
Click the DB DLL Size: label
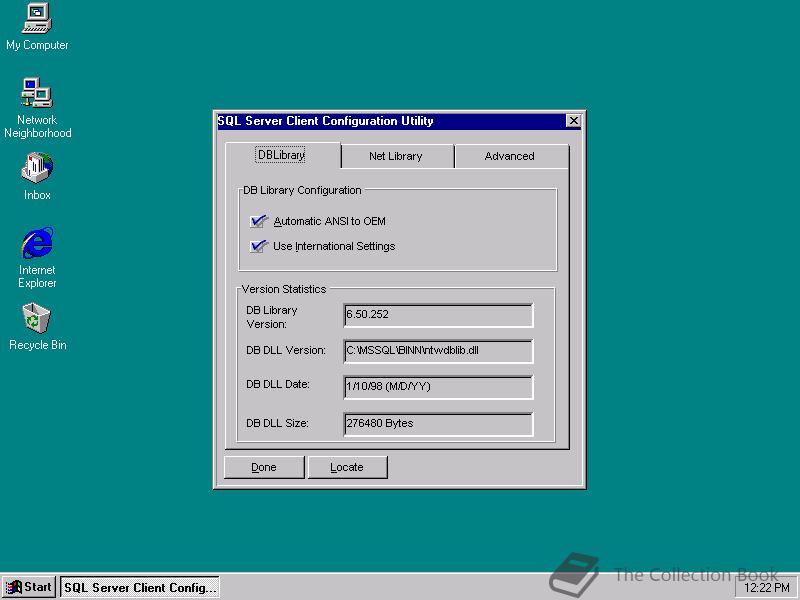[x=277, y=423]
